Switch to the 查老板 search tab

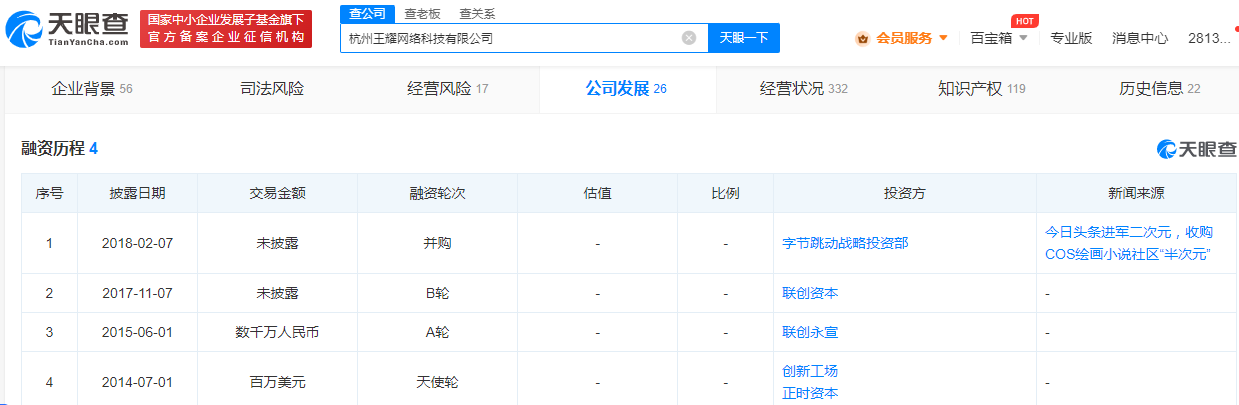coord(422,14)
